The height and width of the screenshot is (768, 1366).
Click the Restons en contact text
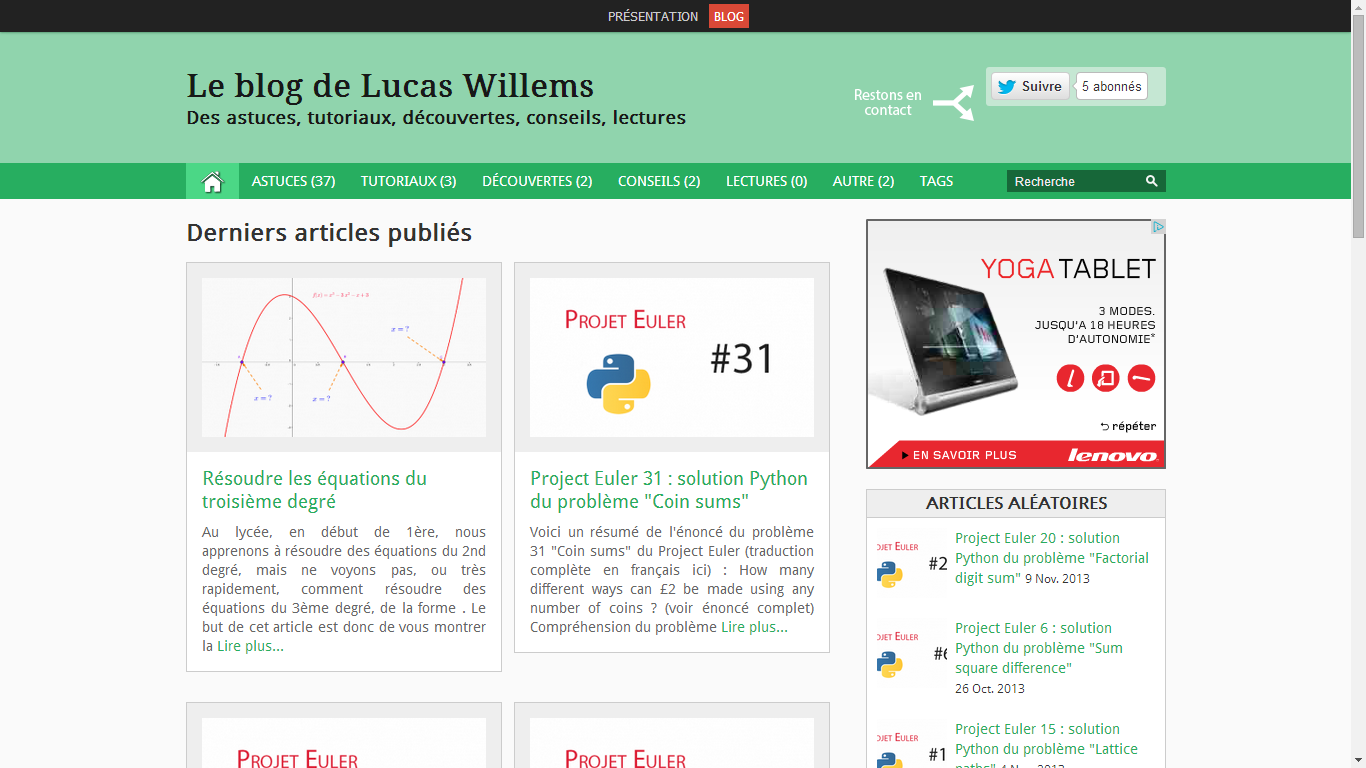pyautogui.click(x=888, y=102)
